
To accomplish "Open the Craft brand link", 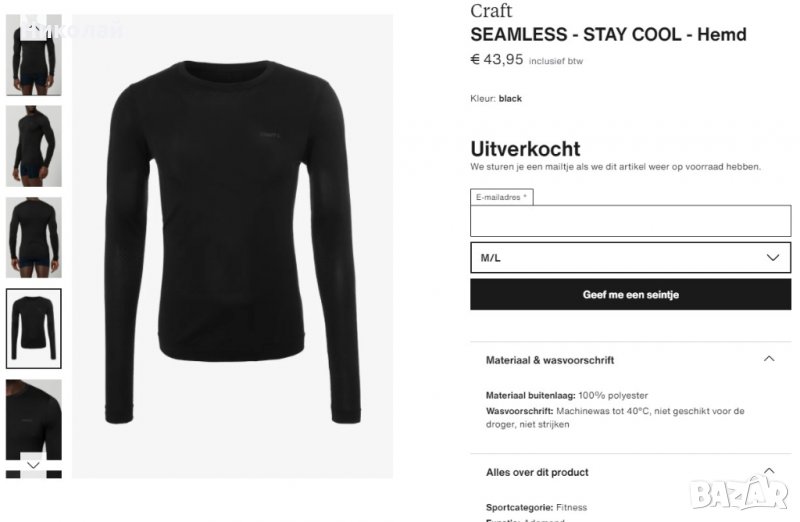I will click(491, 11).
